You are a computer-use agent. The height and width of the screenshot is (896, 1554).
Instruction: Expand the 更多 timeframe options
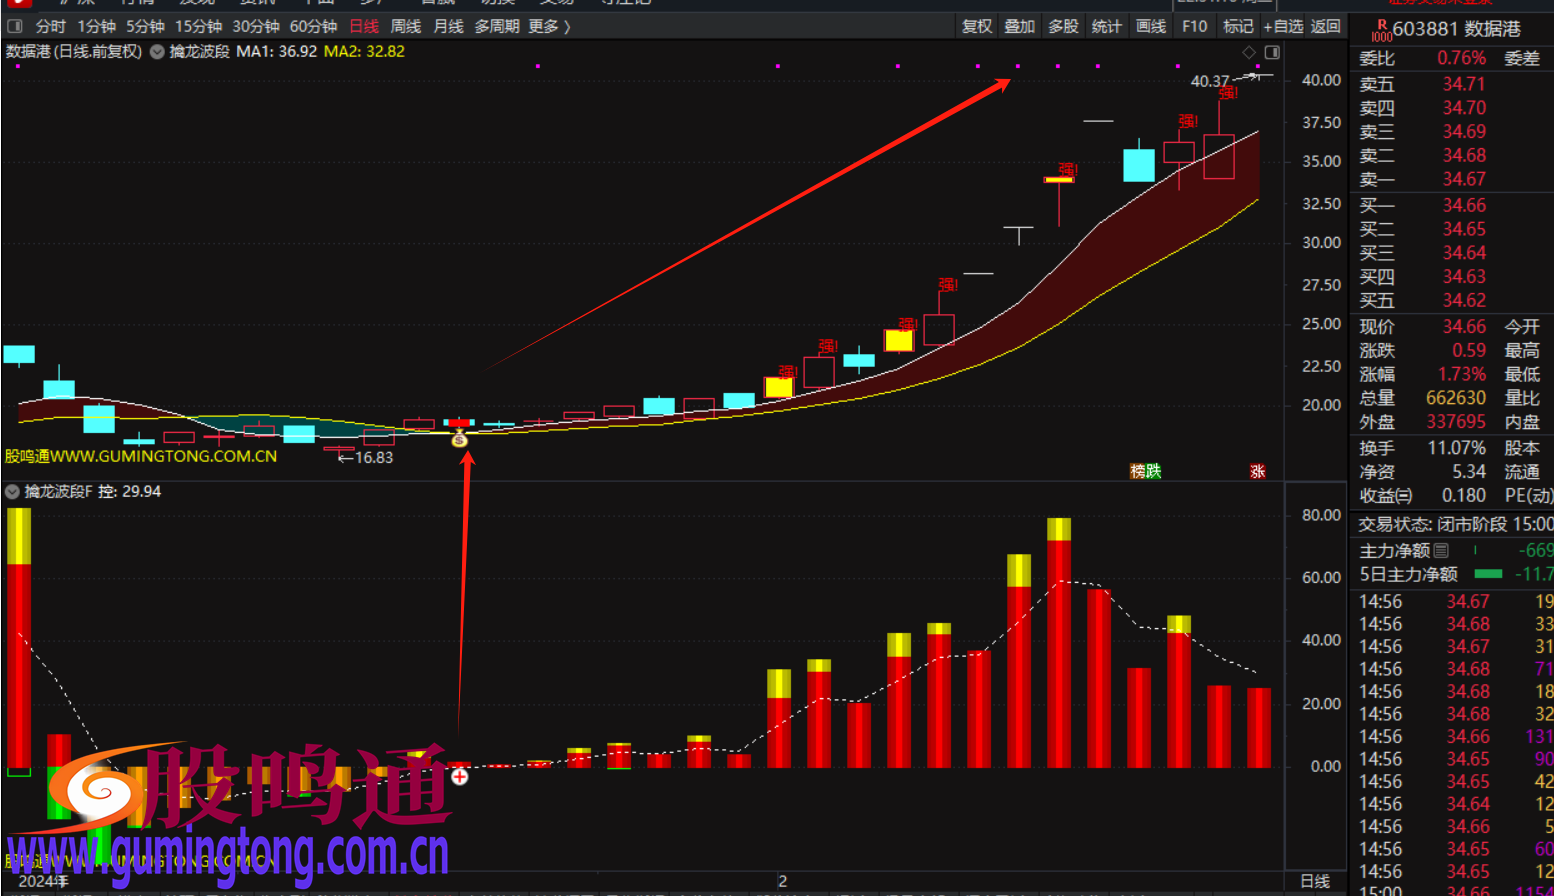click(x=549, y=26)
